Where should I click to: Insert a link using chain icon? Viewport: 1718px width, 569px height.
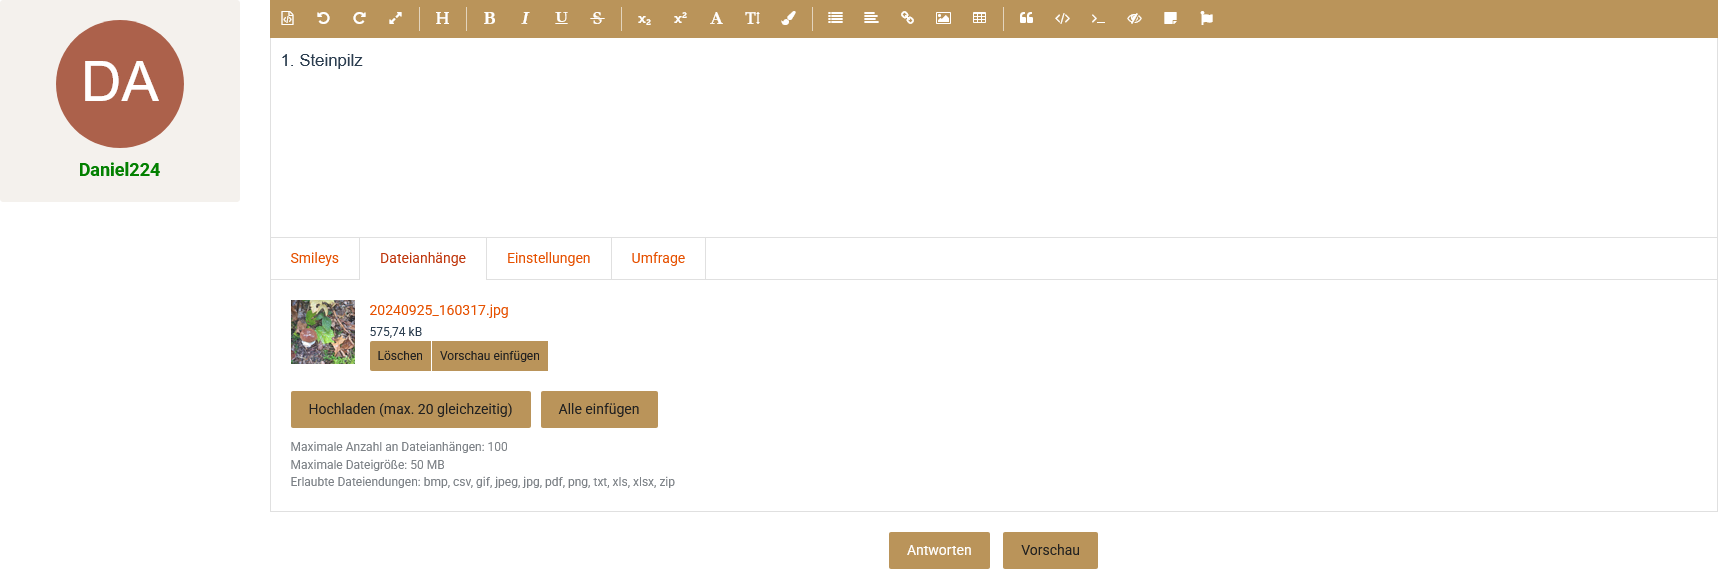[907, 18]
